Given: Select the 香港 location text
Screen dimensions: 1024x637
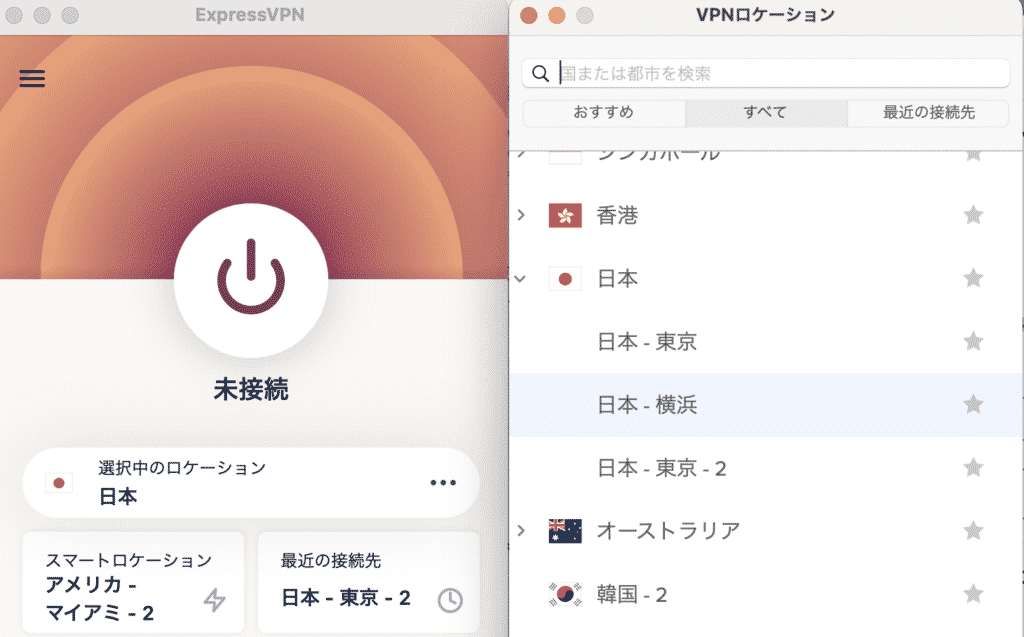Looking at the screenshot, I should (617, 215).
